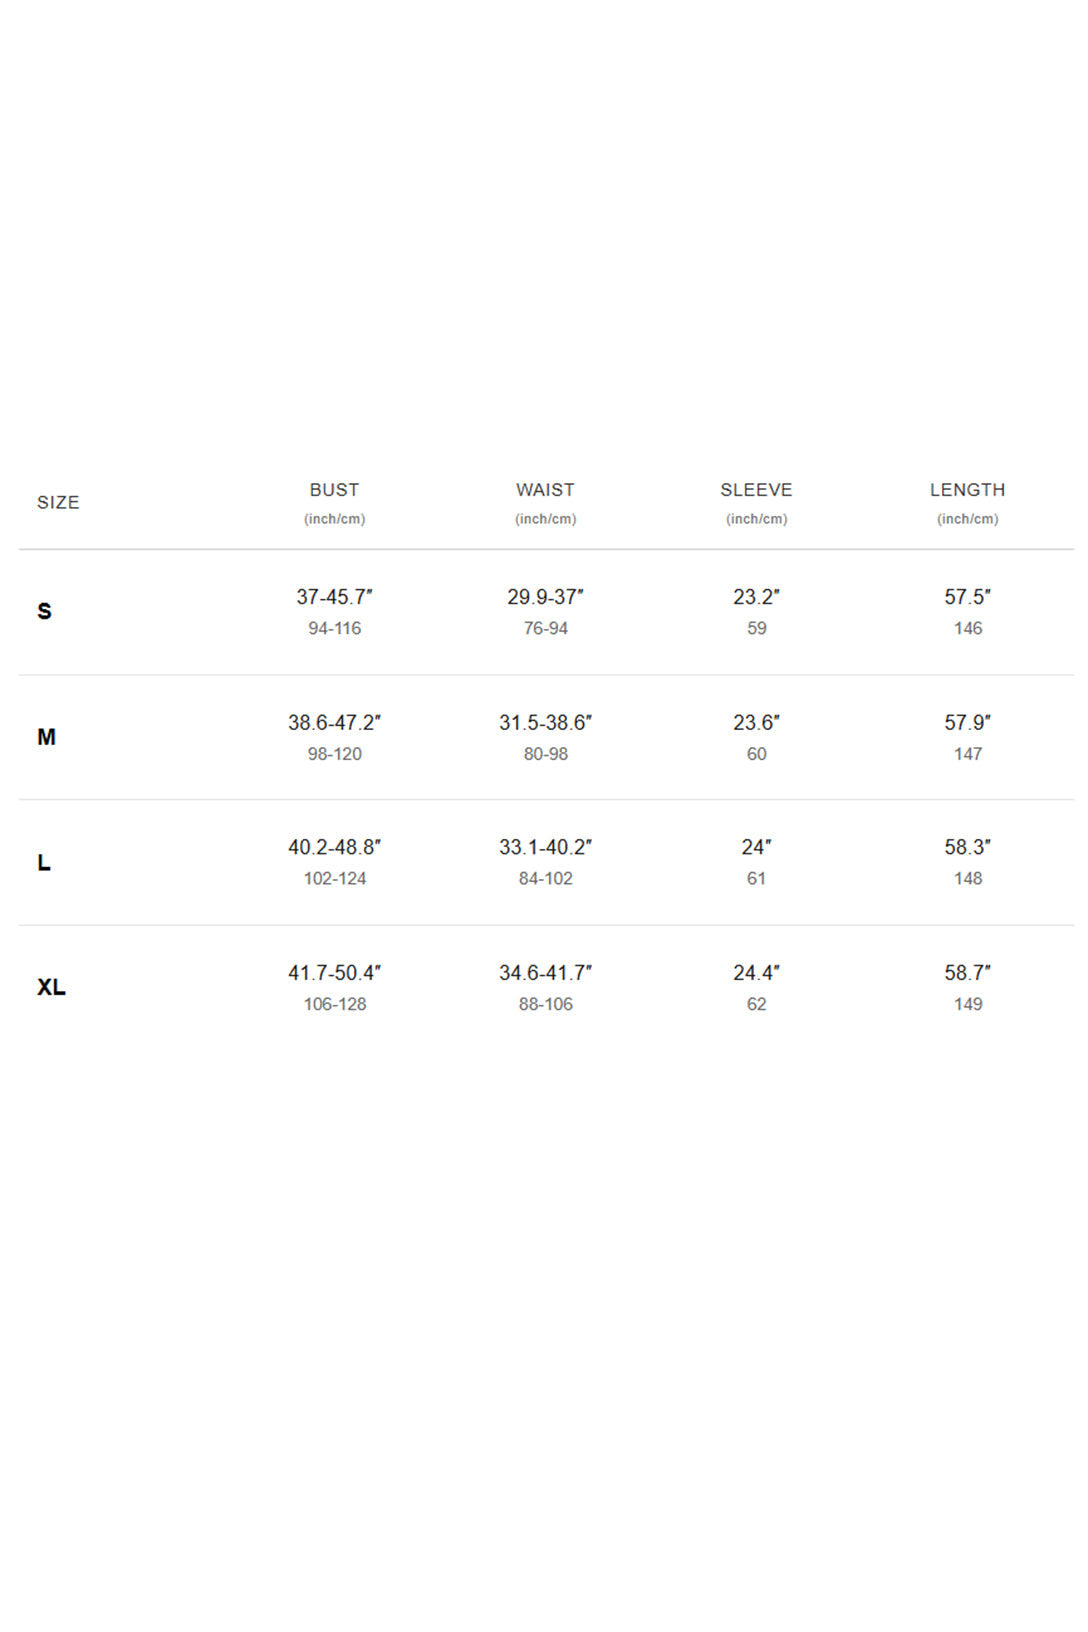This screenshot has width=1088, height=1632.
Task: Choose the L size row label
Action: point(44,862)
